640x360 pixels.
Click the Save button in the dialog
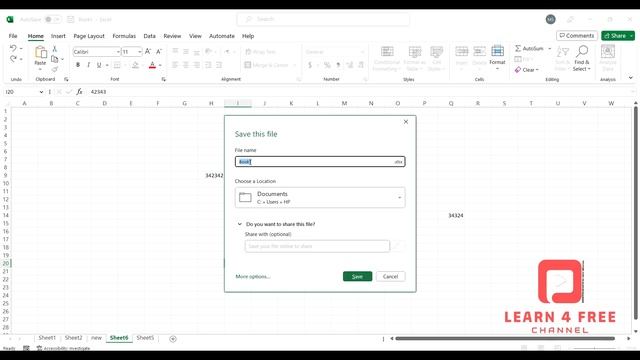357,276
